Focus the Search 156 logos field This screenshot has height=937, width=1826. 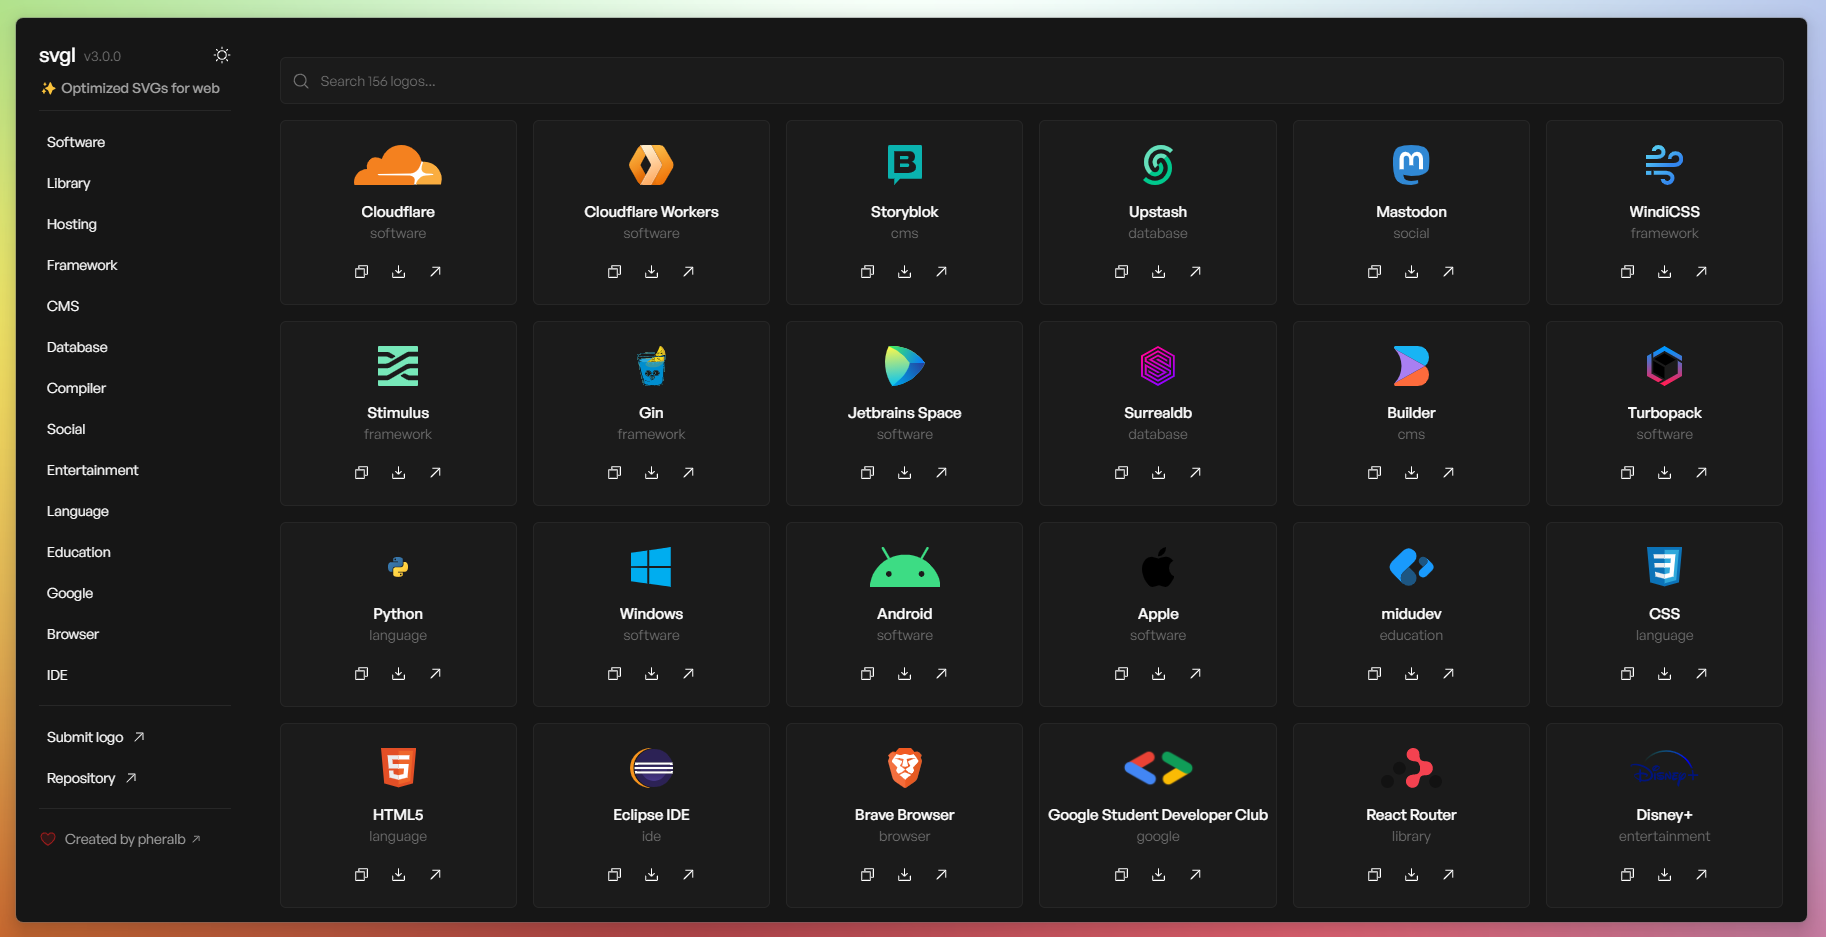(1031, 81)
